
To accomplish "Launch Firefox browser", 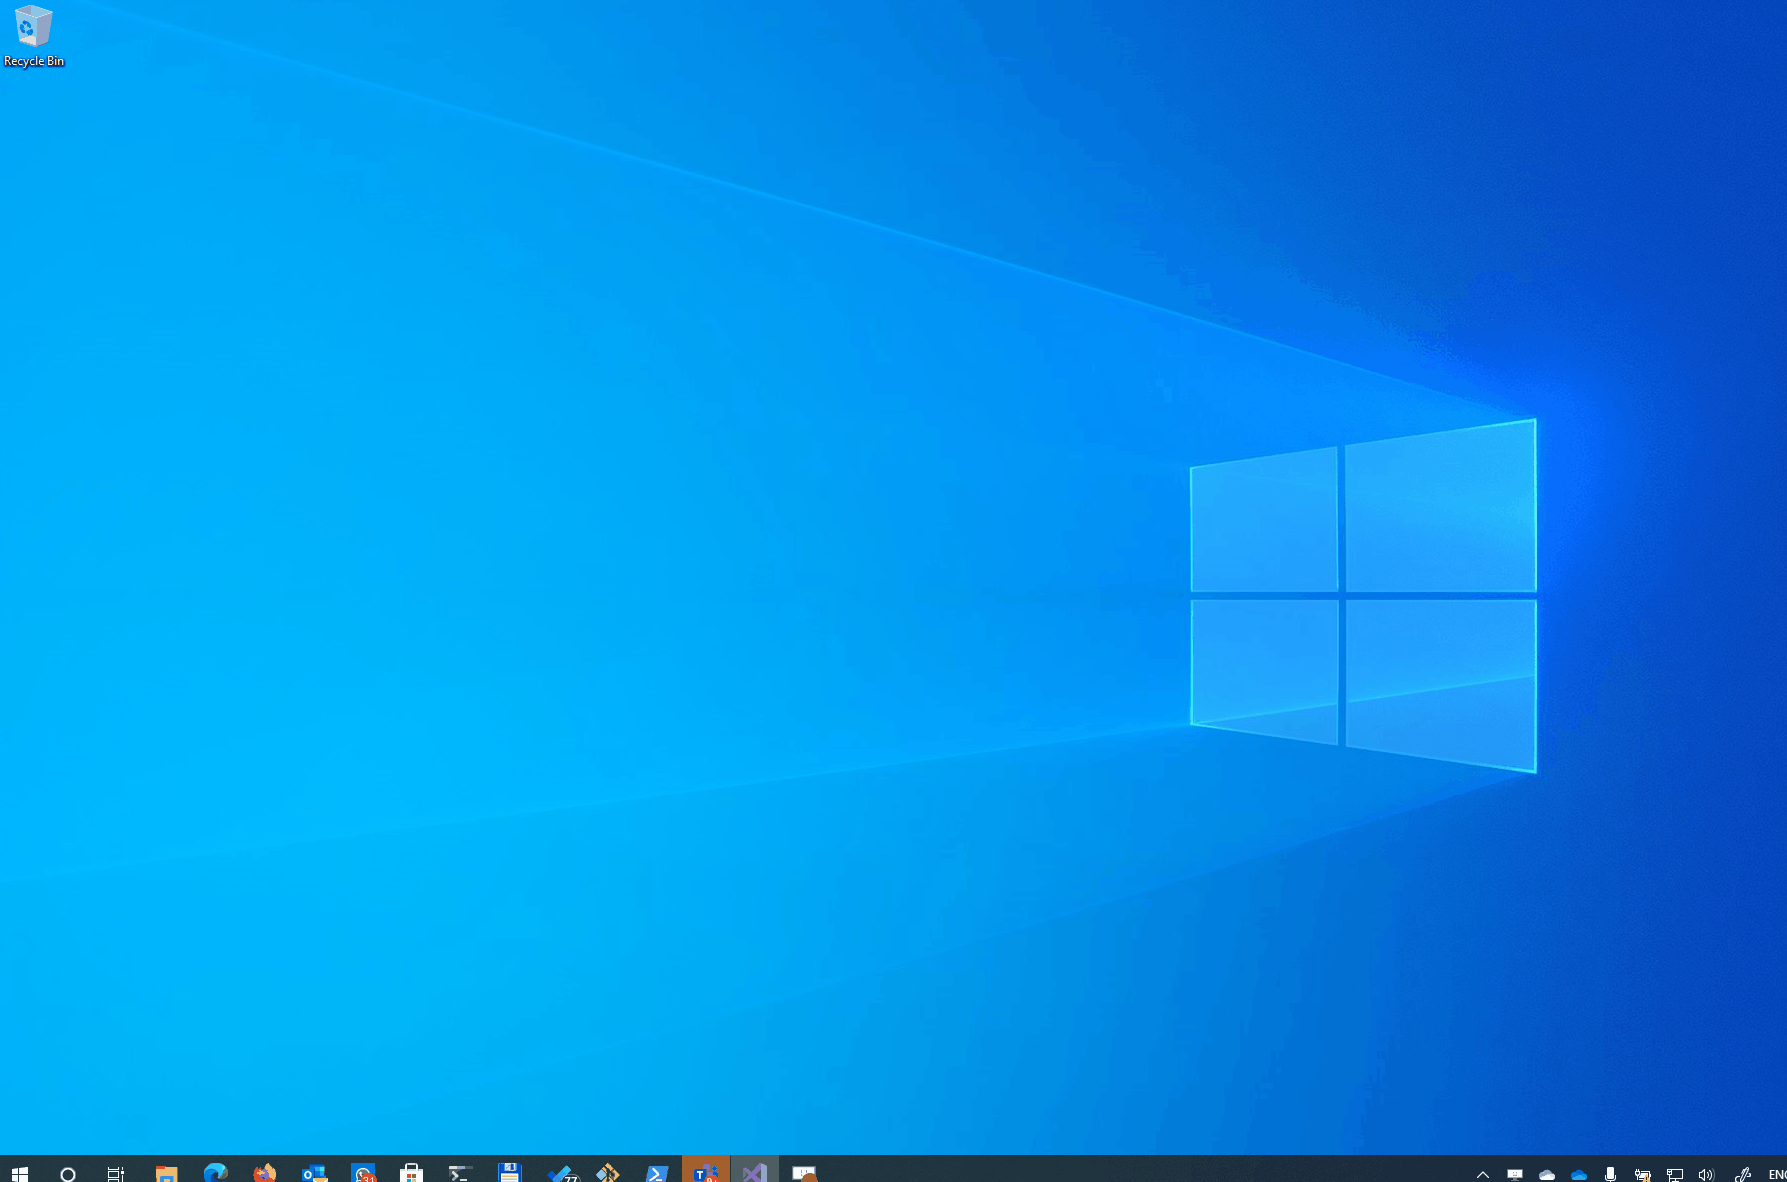I will (264, 1171).
